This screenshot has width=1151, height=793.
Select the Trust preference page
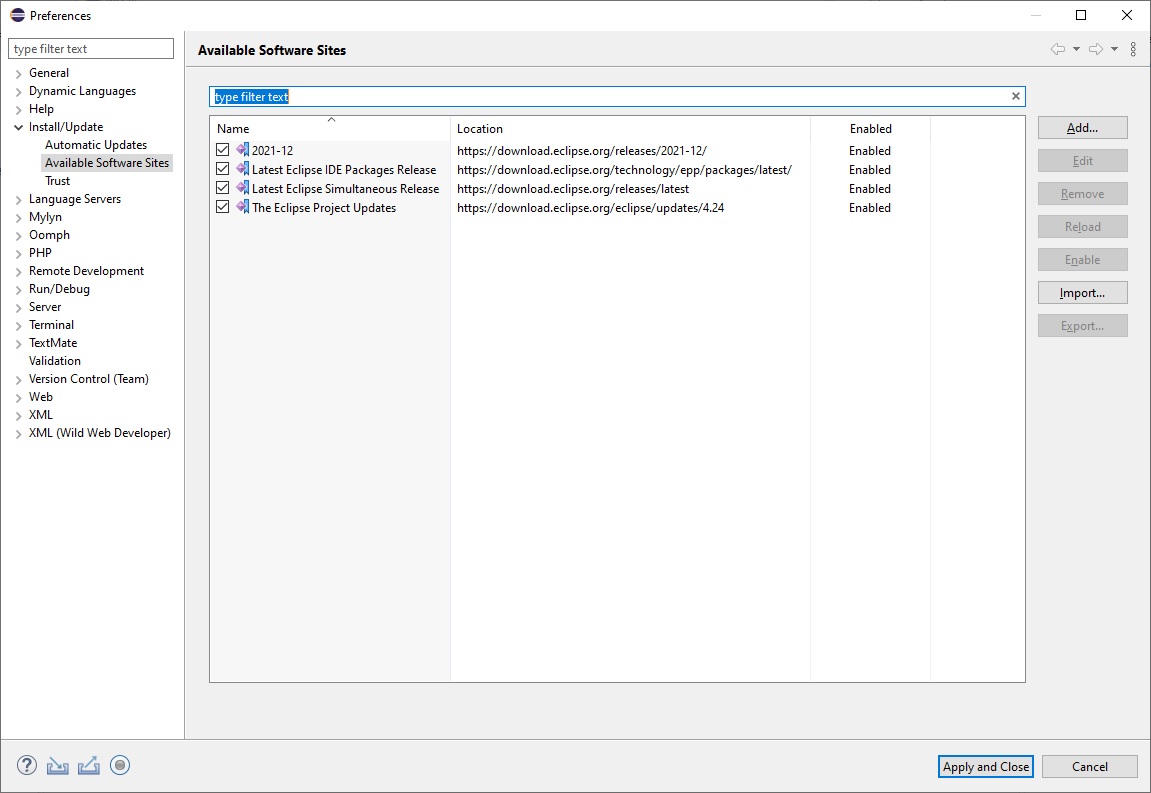click(x=57, y=181)
